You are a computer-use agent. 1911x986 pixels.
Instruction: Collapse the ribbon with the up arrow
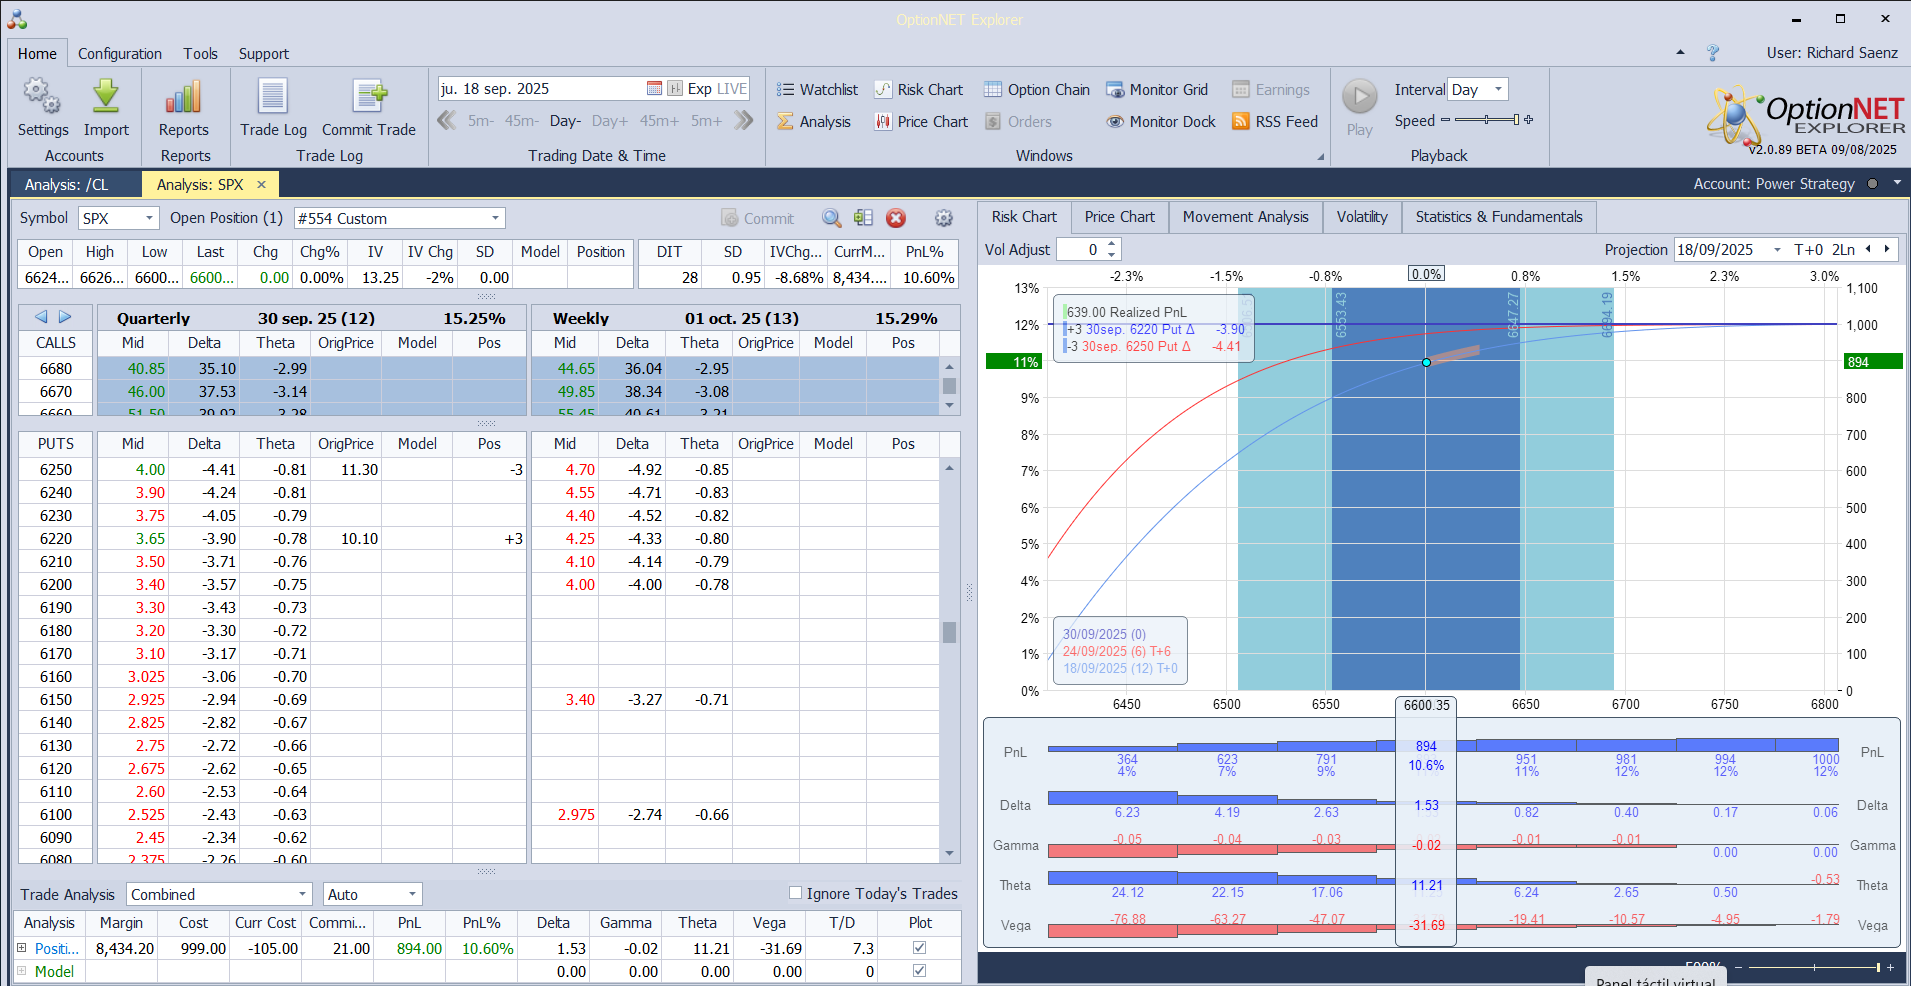click(x=1680, y=52)
